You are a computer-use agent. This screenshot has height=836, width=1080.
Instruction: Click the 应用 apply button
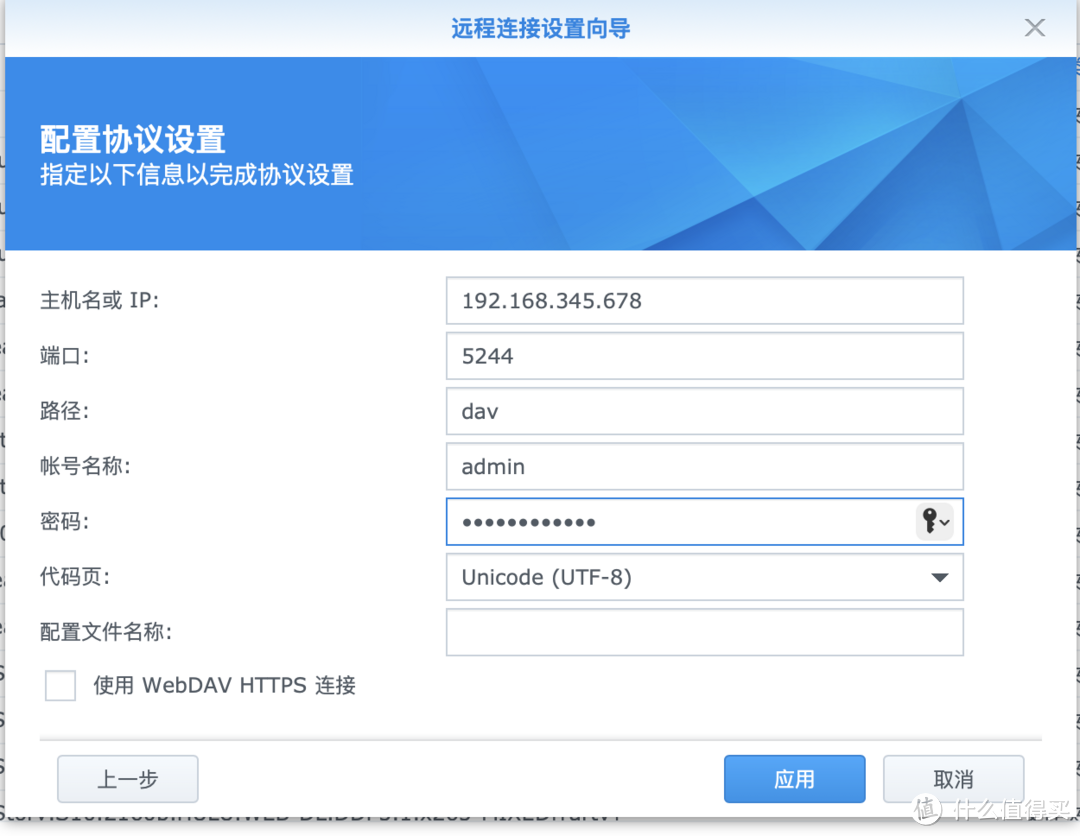pyautogui.click(x=794, y=779)
